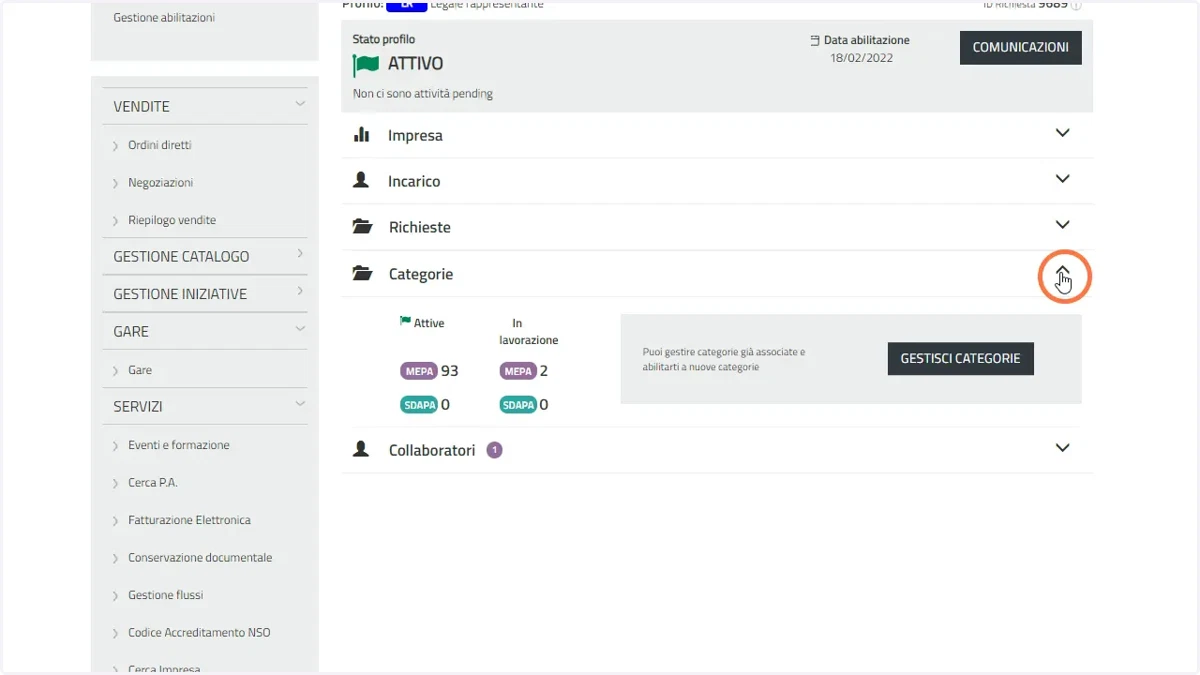This screenshot has width=1200, height=675.
Task: Click the bar chart icon next to Impresa
Action: tap(362, 134)
